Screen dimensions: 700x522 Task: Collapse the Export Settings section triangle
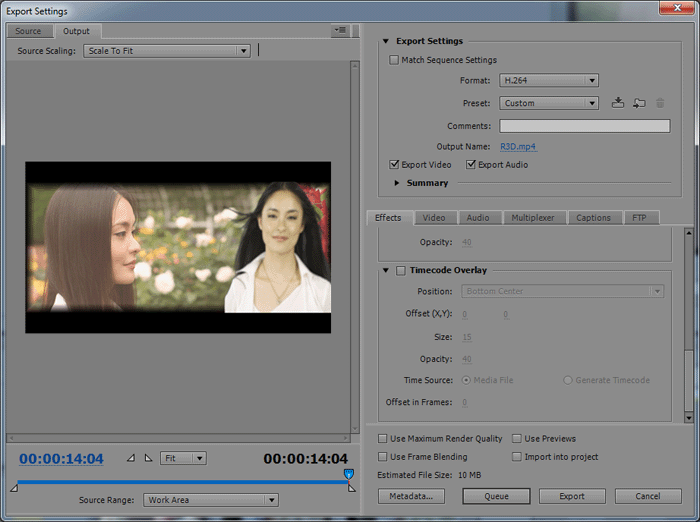pos(386,41)
